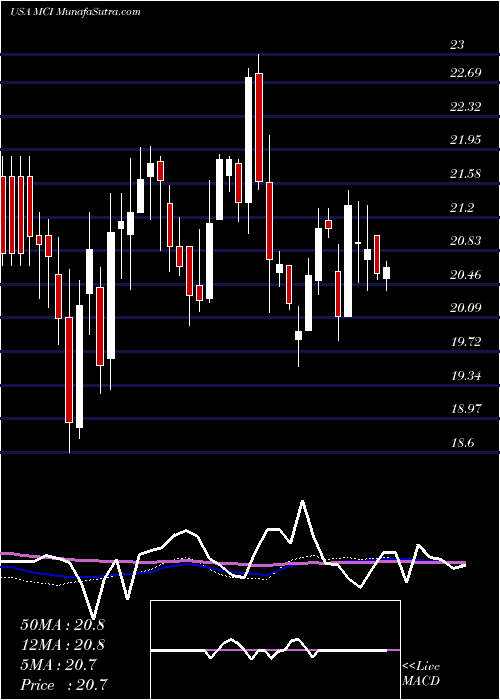Viewport: 500px width, 700px height.
Task: Click the '12MA : 20.8' readout
Action: pyautogui.click(x=62, y=645)
